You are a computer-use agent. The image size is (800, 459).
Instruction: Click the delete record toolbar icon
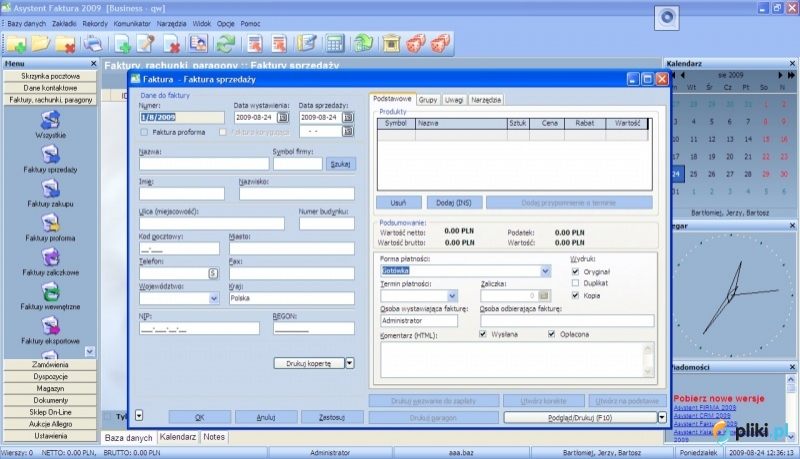click(x=172, y=44)
